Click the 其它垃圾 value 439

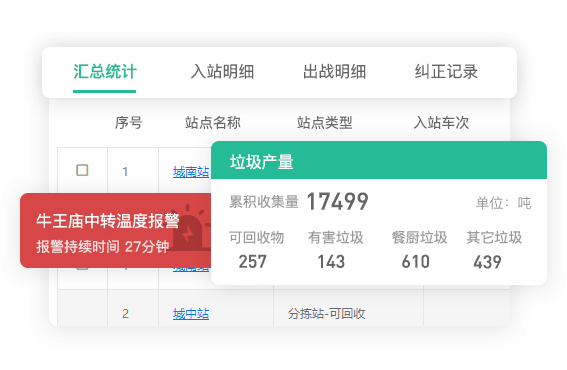[x=487, y=262]
